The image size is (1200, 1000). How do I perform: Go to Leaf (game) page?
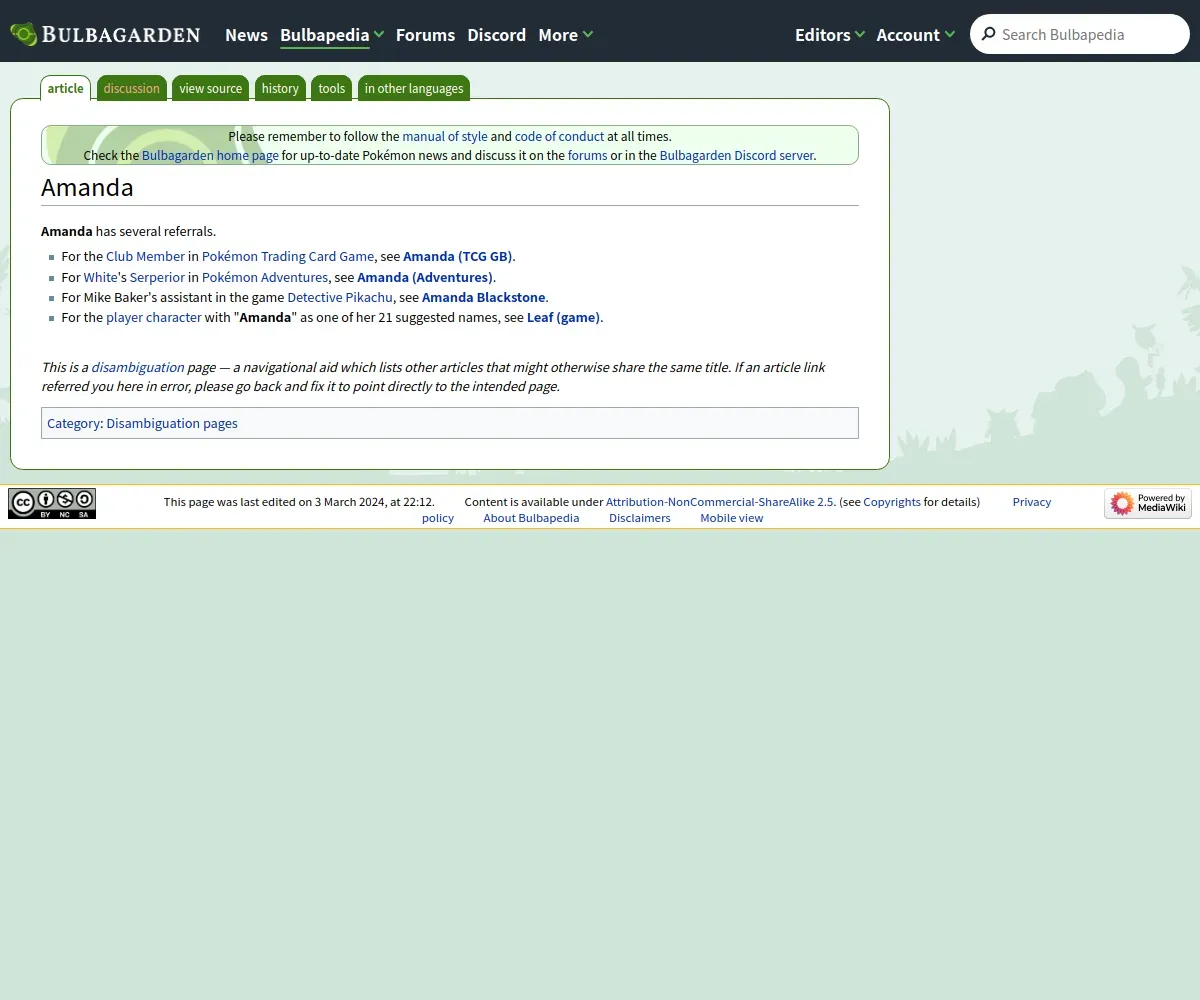point(564,317)
